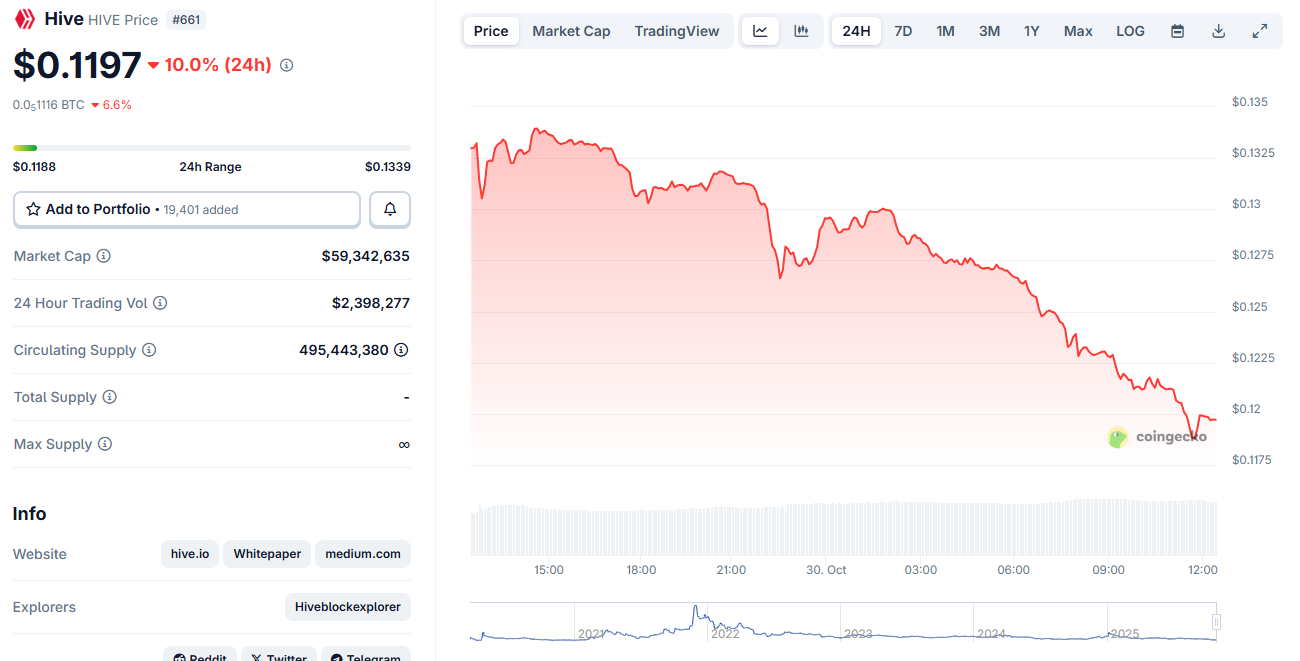Toggle LOG scale on chart
The width and height of the screenshot is (1300, 661).
1130,31
